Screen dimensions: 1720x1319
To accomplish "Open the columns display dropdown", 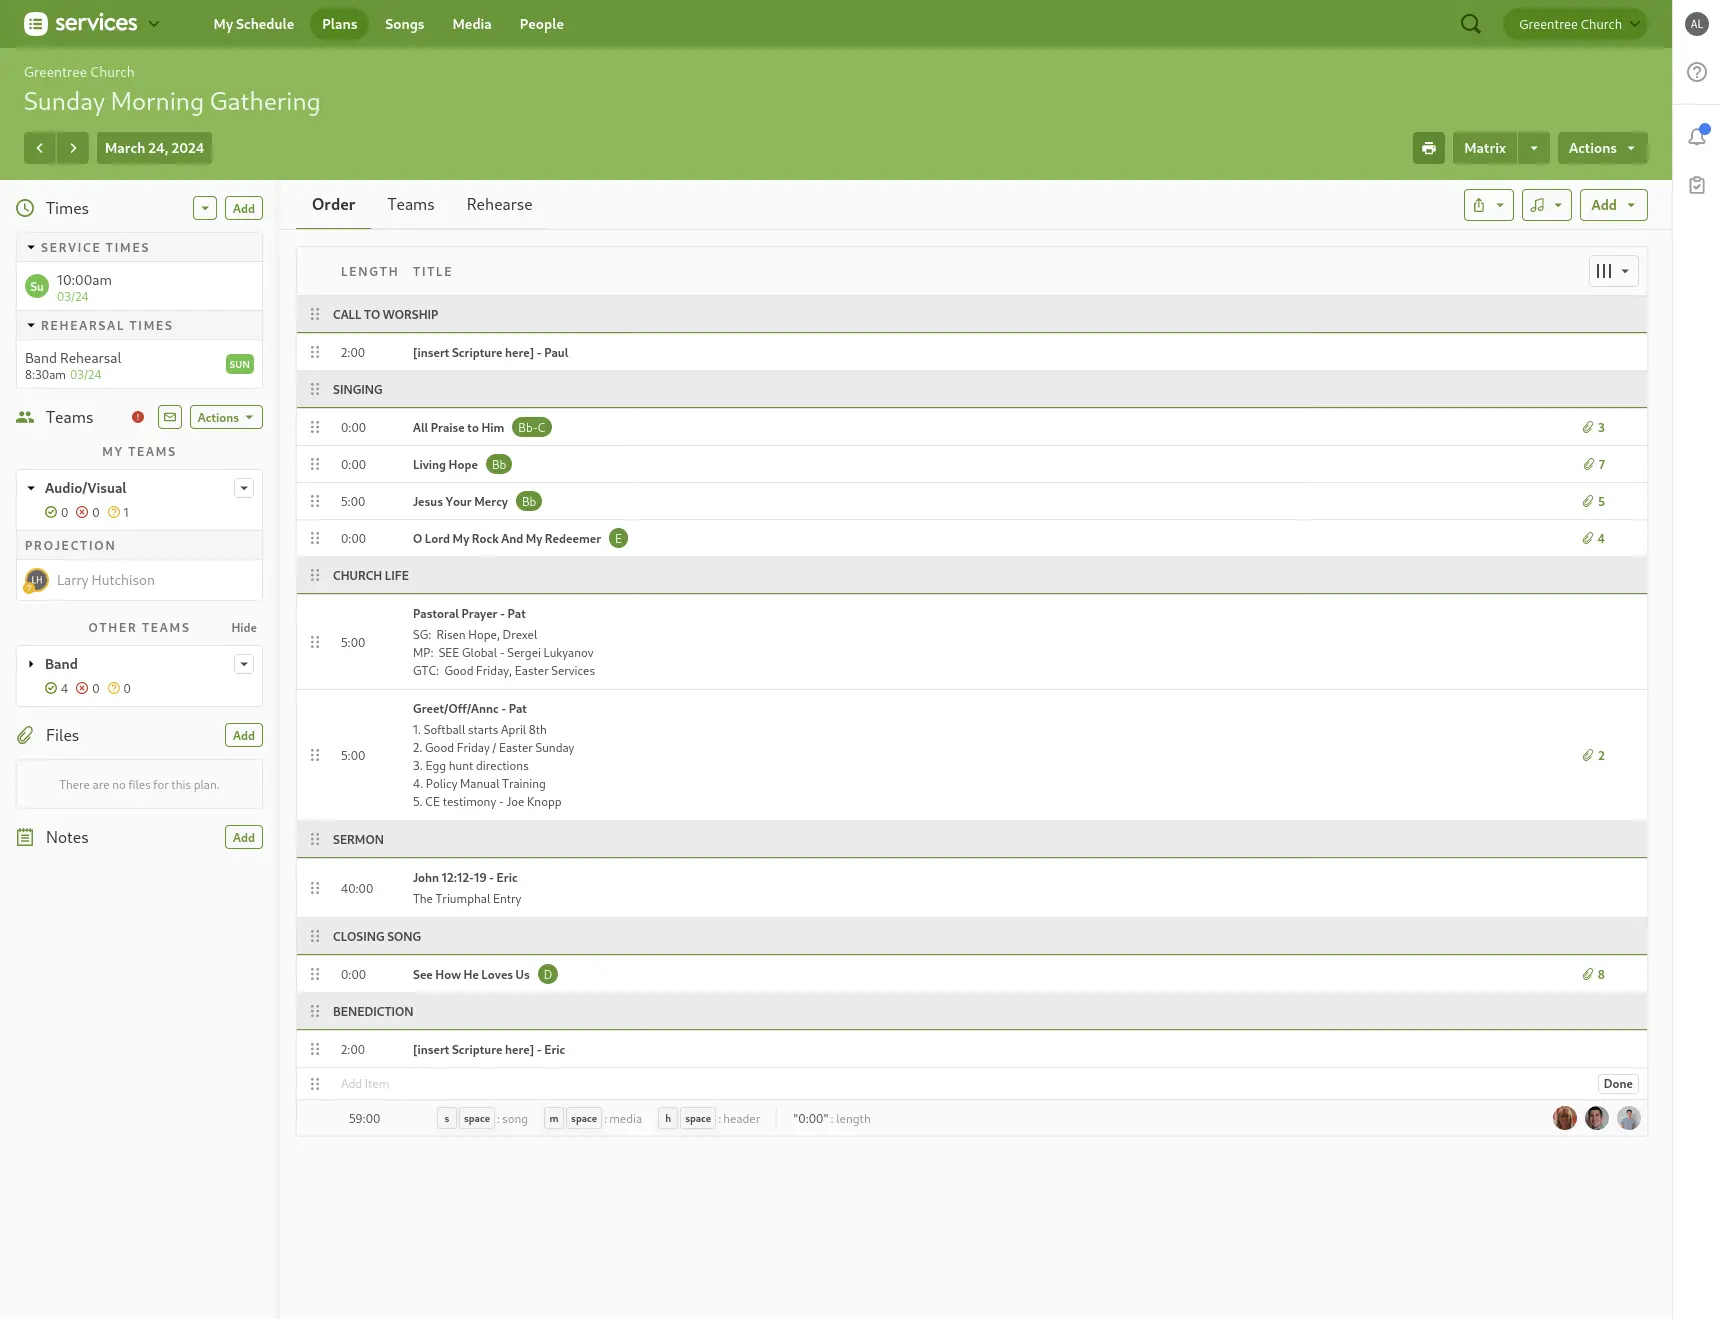I will click(x=1613, y=271).
